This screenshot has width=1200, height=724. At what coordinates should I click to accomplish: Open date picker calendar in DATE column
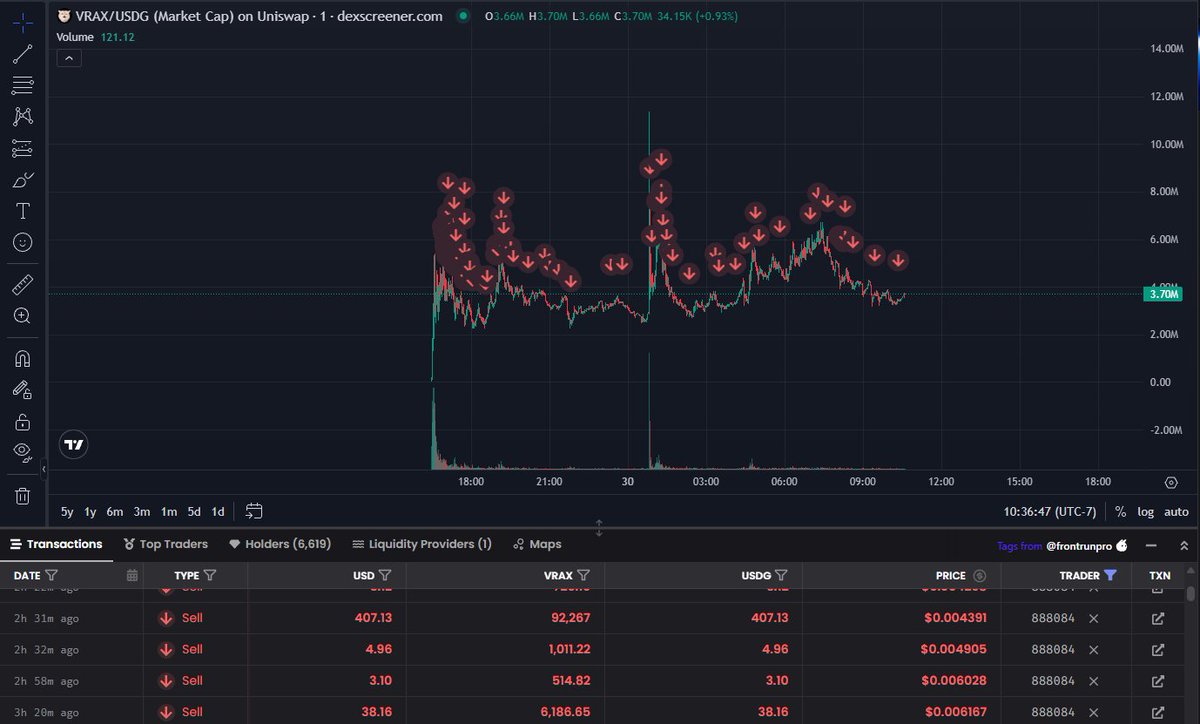click(x=132, y=575)
